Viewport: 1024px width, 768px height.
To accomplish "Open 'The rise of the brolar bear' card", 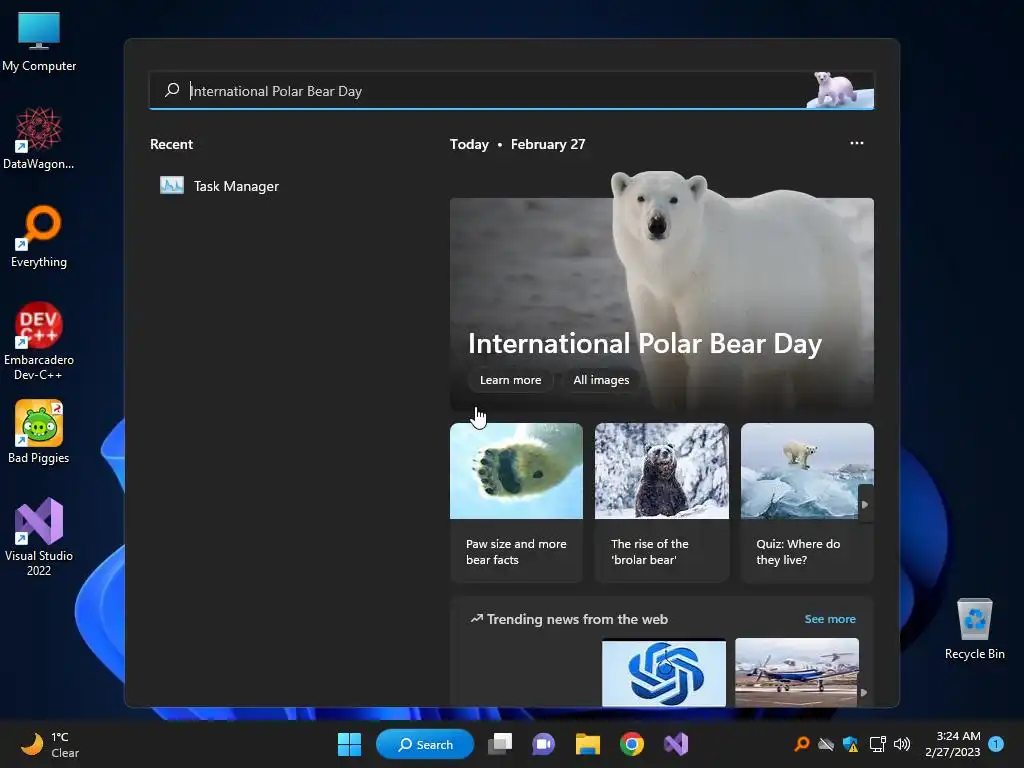I will (x=662, y=502).
